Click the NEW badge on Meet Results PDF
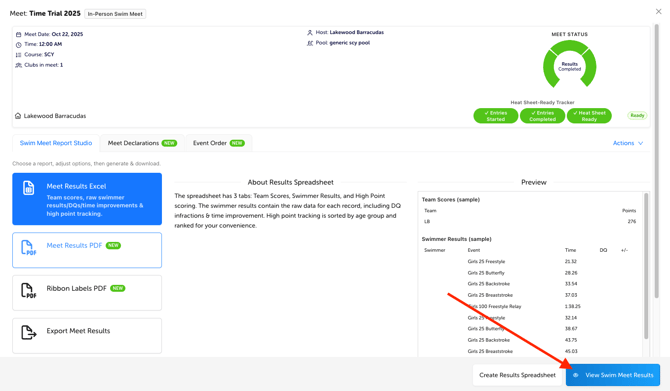Viewport: 670px width, 391px height. [113, 246]
